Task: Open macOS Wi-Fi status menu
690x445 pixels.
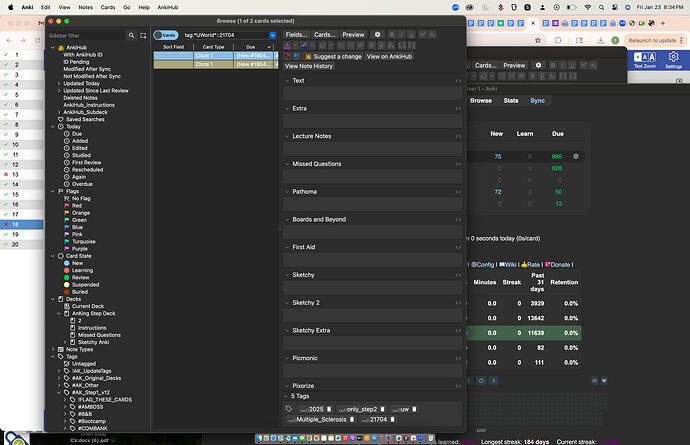Action: pos(587,7)
